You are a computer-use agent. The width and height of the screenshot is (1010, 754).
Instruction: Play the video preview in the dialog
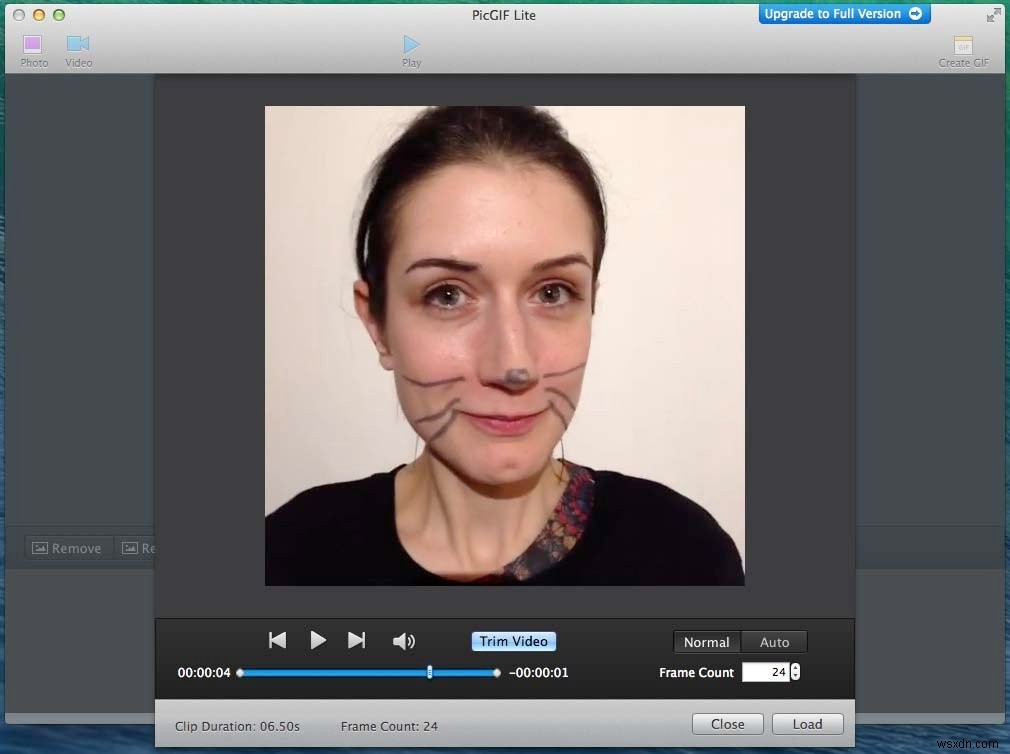coord(318,641)
